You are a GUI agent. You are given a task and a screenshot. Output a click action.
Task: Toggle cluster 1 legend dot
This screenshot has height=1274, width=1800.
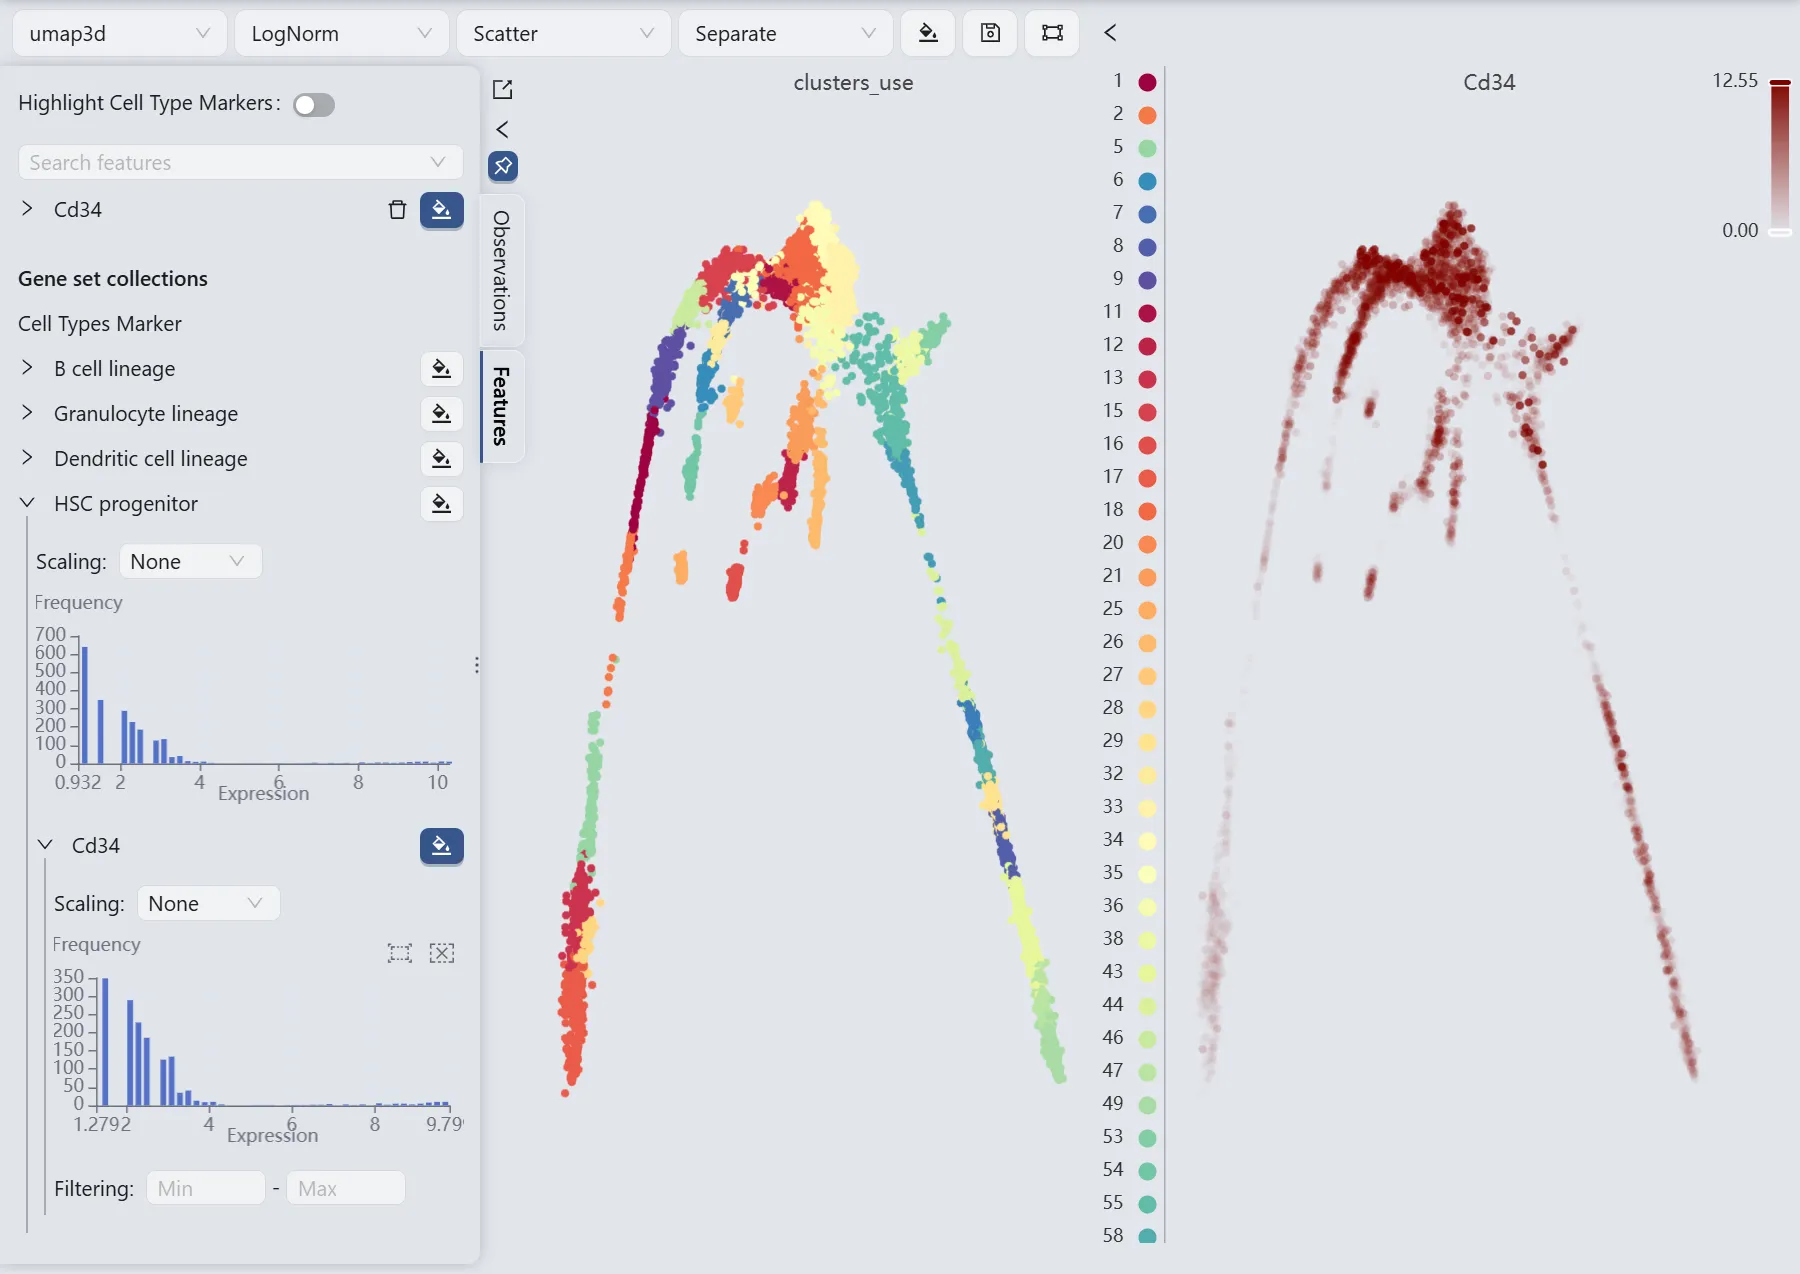coord(1147,82)
